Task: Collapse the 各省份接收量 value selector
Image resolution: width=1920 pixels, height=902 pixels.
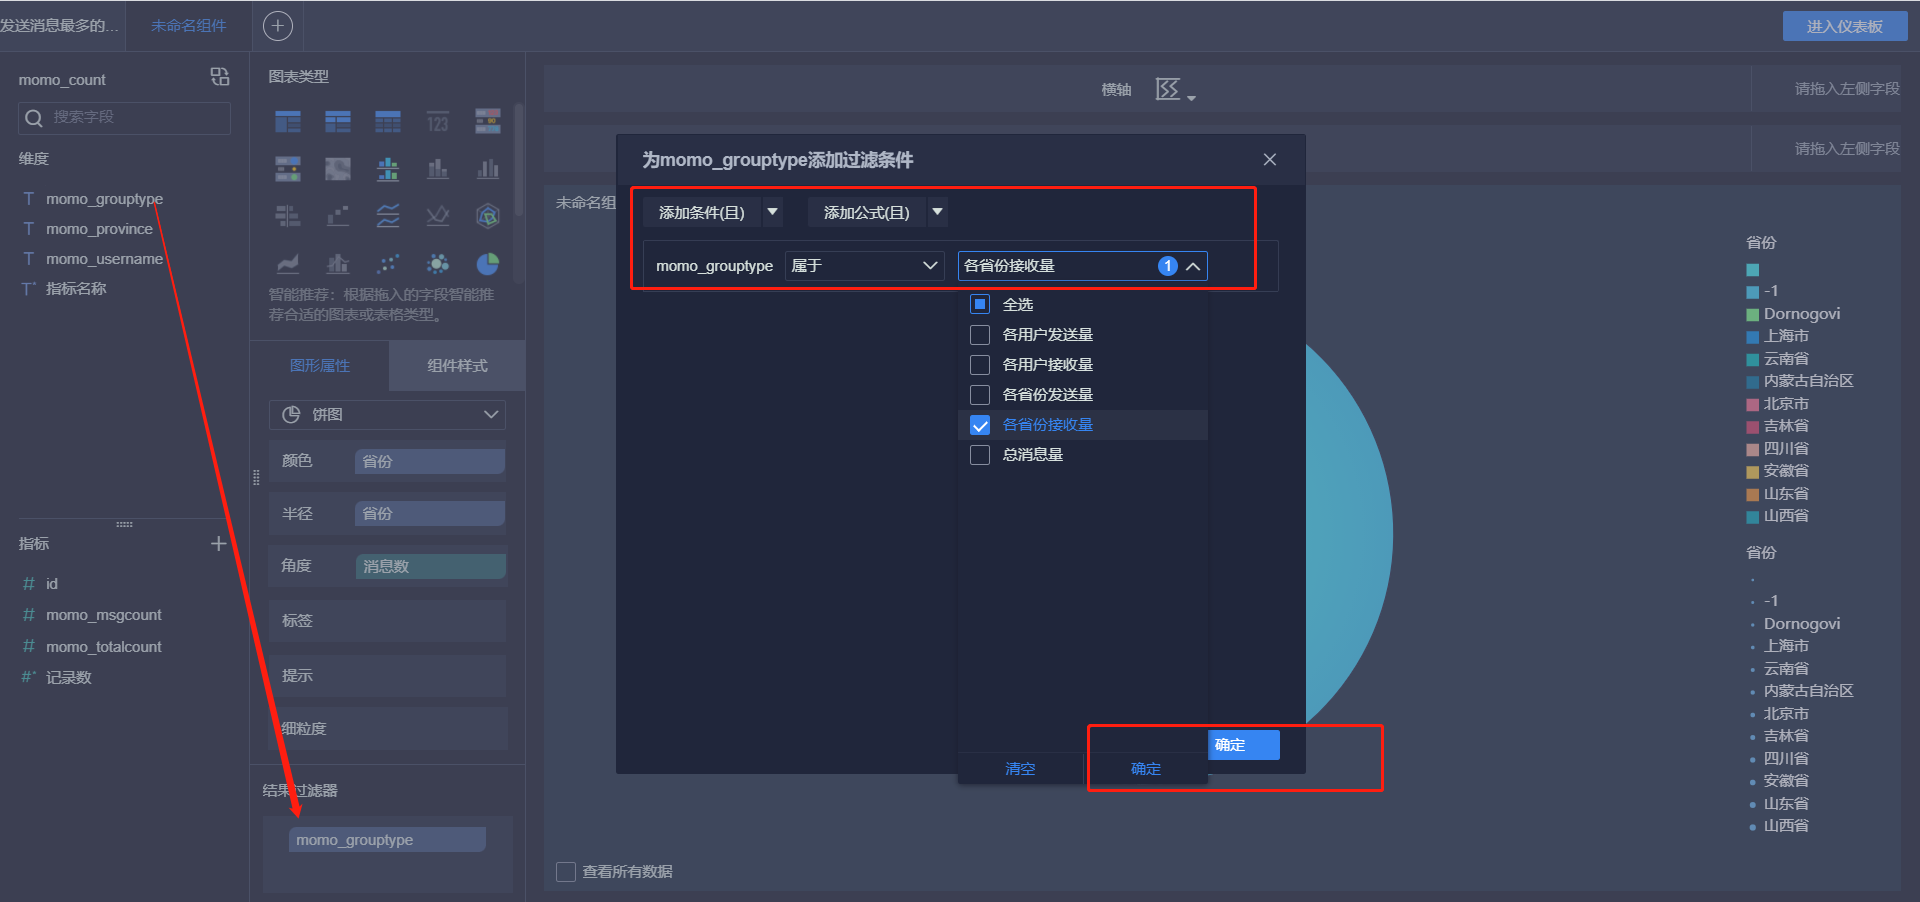Action: tap(1193, 266)
